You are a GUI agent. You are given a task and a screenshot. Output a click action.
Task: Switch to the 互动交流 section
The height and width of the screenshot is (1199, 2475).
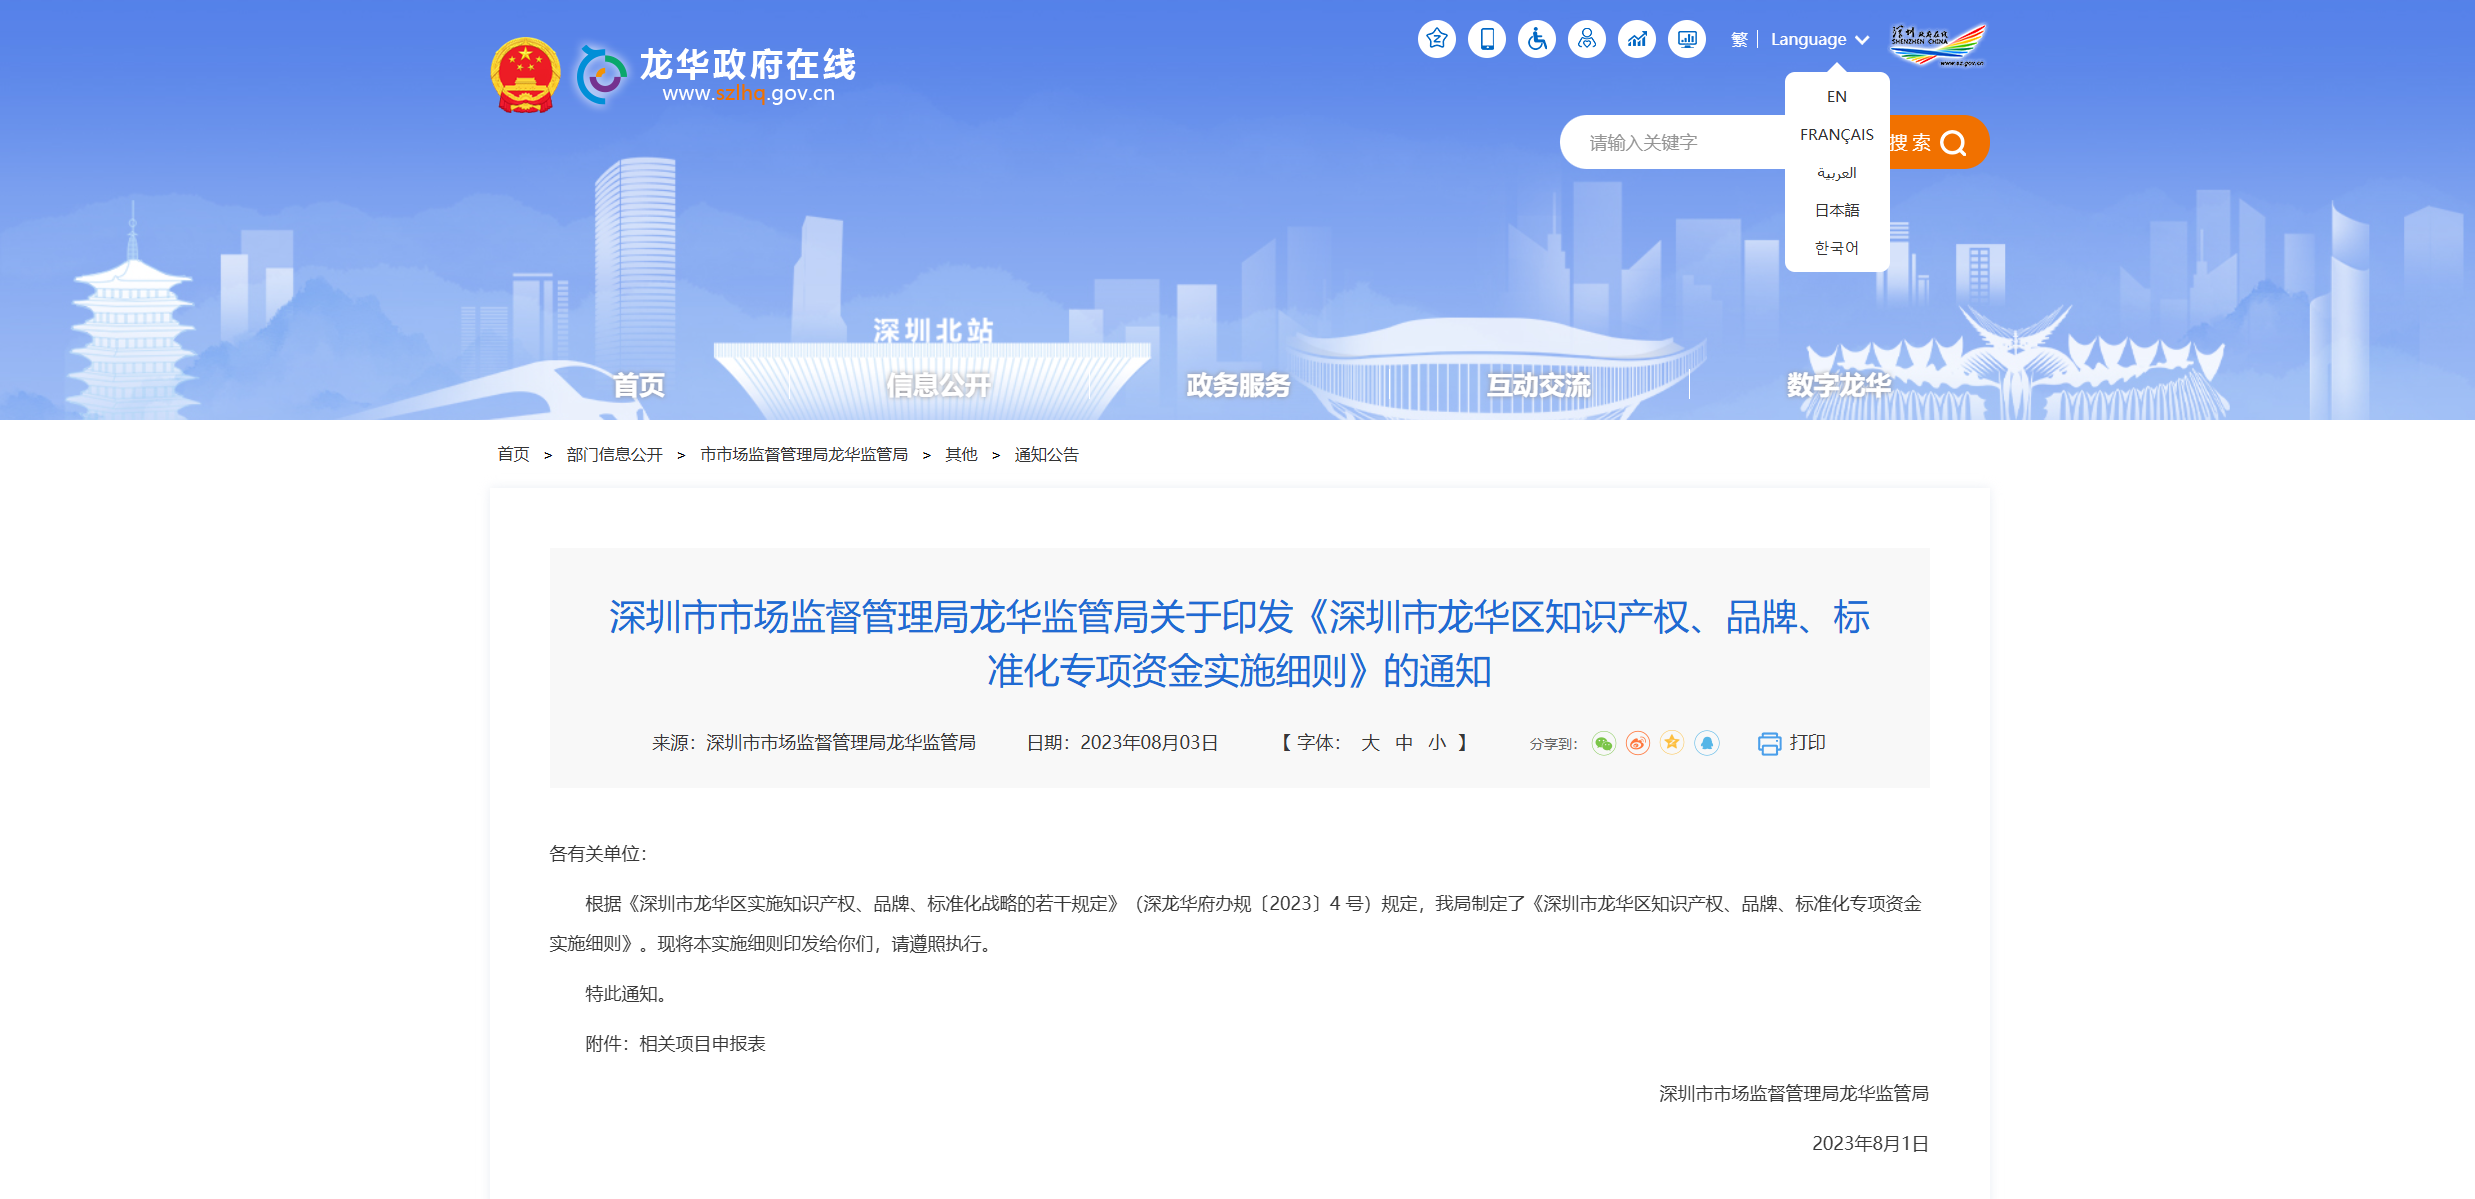(1540, 384)
